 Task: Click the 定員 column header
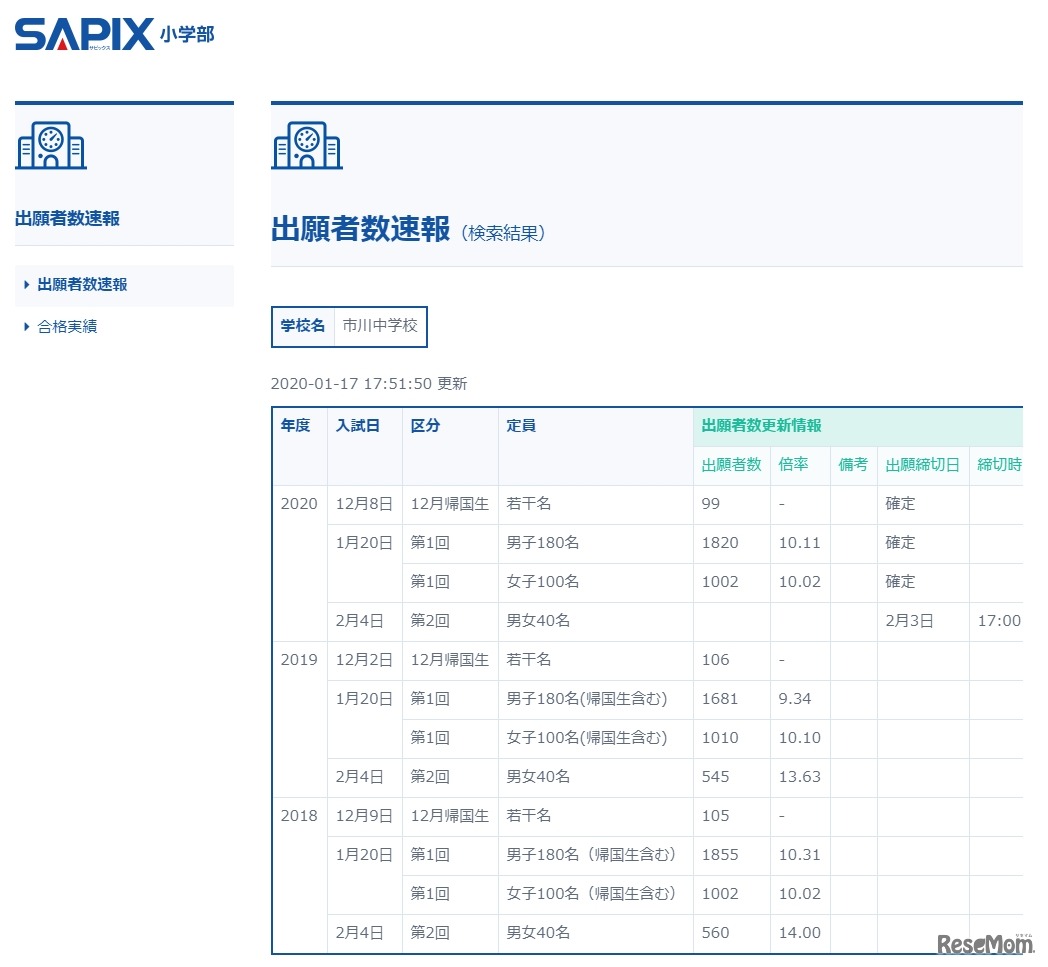(x=521, y=426)
